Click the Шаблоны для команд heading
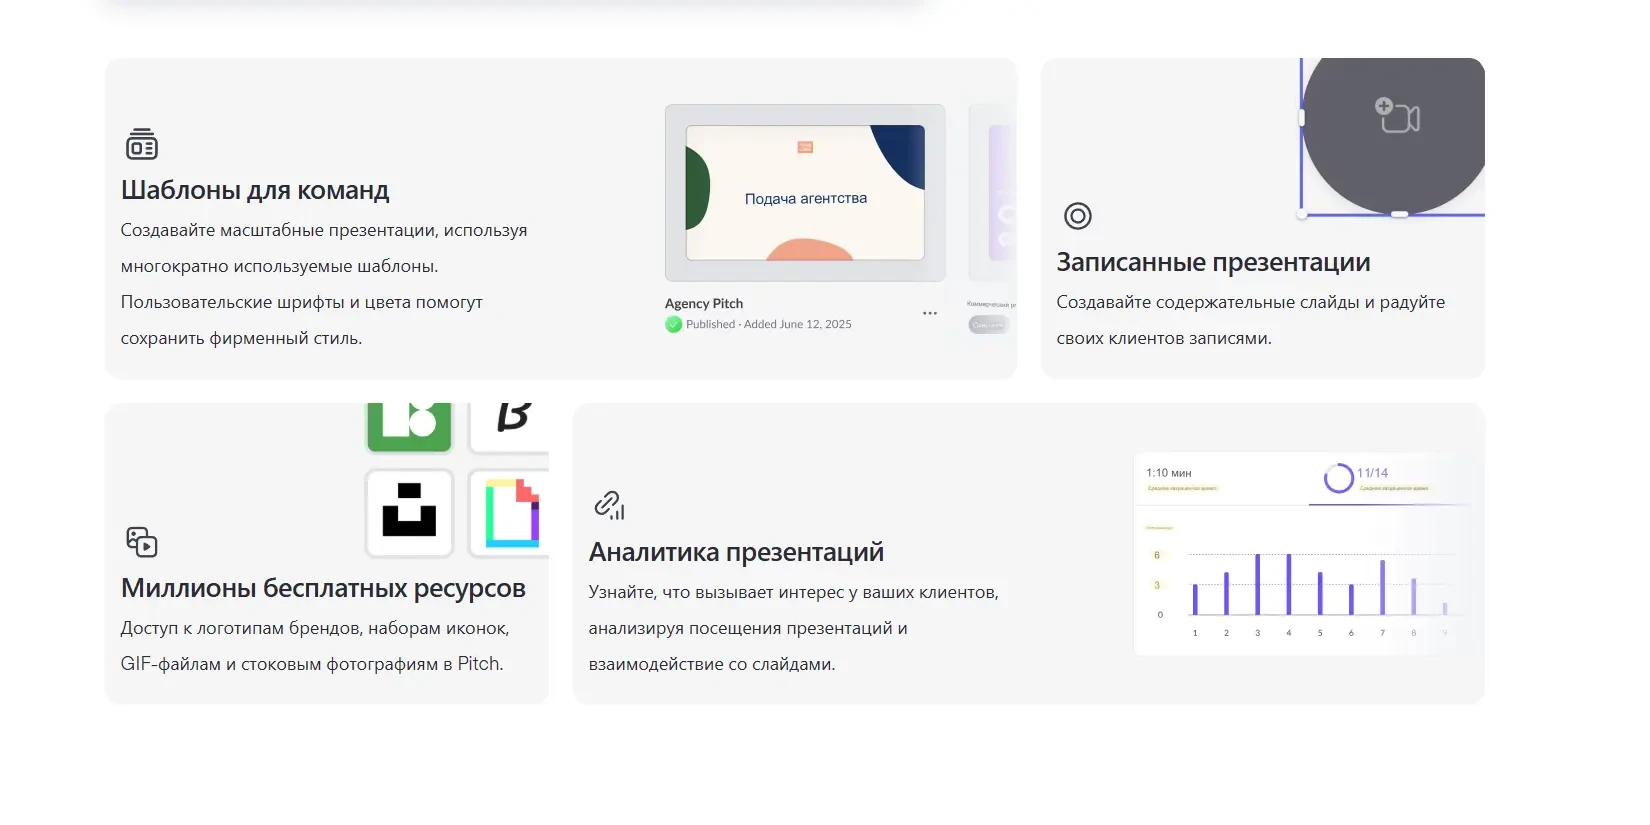This screenshot has width=1650, height=825. click(x=255, y=190)
